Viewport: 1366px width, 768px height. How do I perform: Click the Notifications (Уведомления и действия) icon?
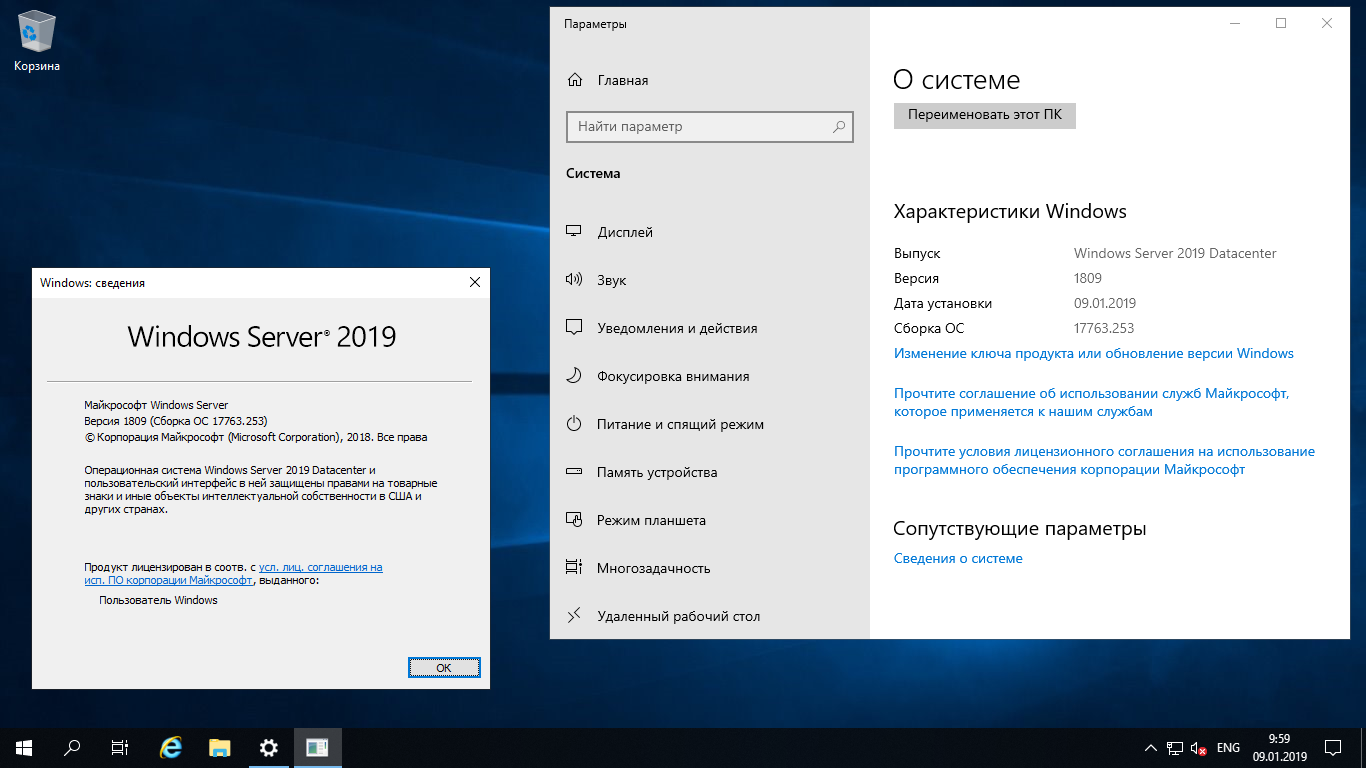574,328
